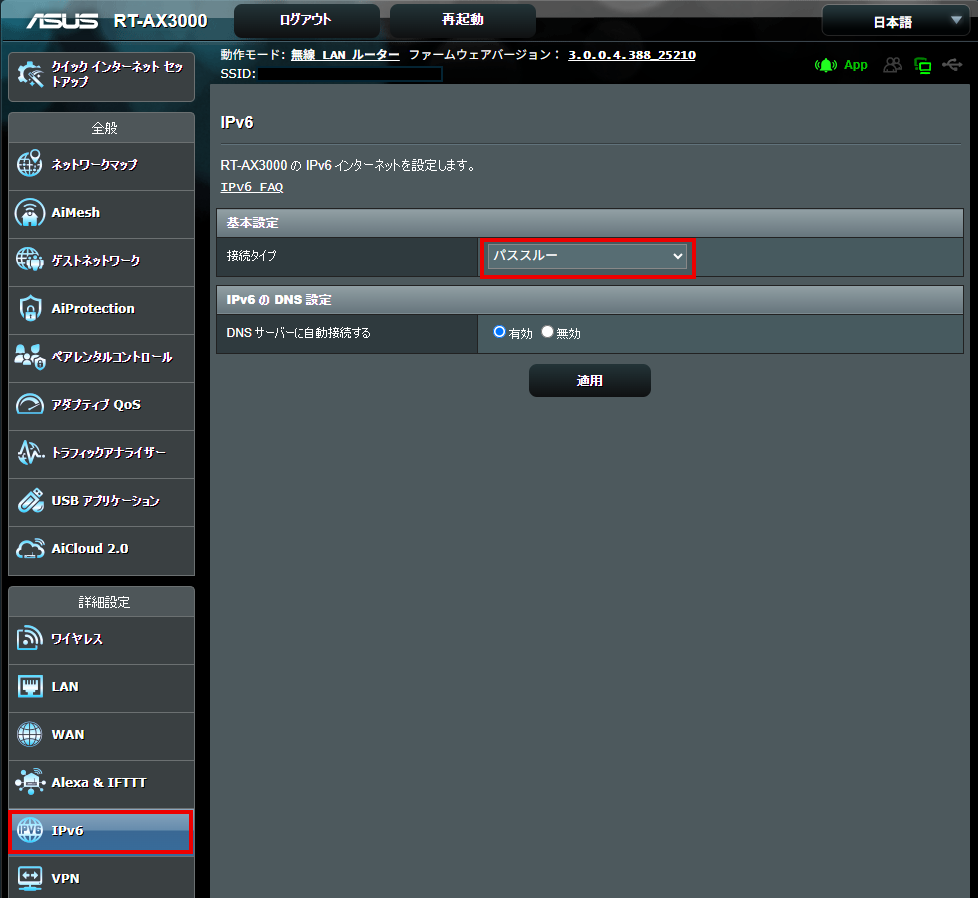This screenshot has width=978, height=899.
Task: Open Alexa & IFTTT menu item
Action: 101,785
